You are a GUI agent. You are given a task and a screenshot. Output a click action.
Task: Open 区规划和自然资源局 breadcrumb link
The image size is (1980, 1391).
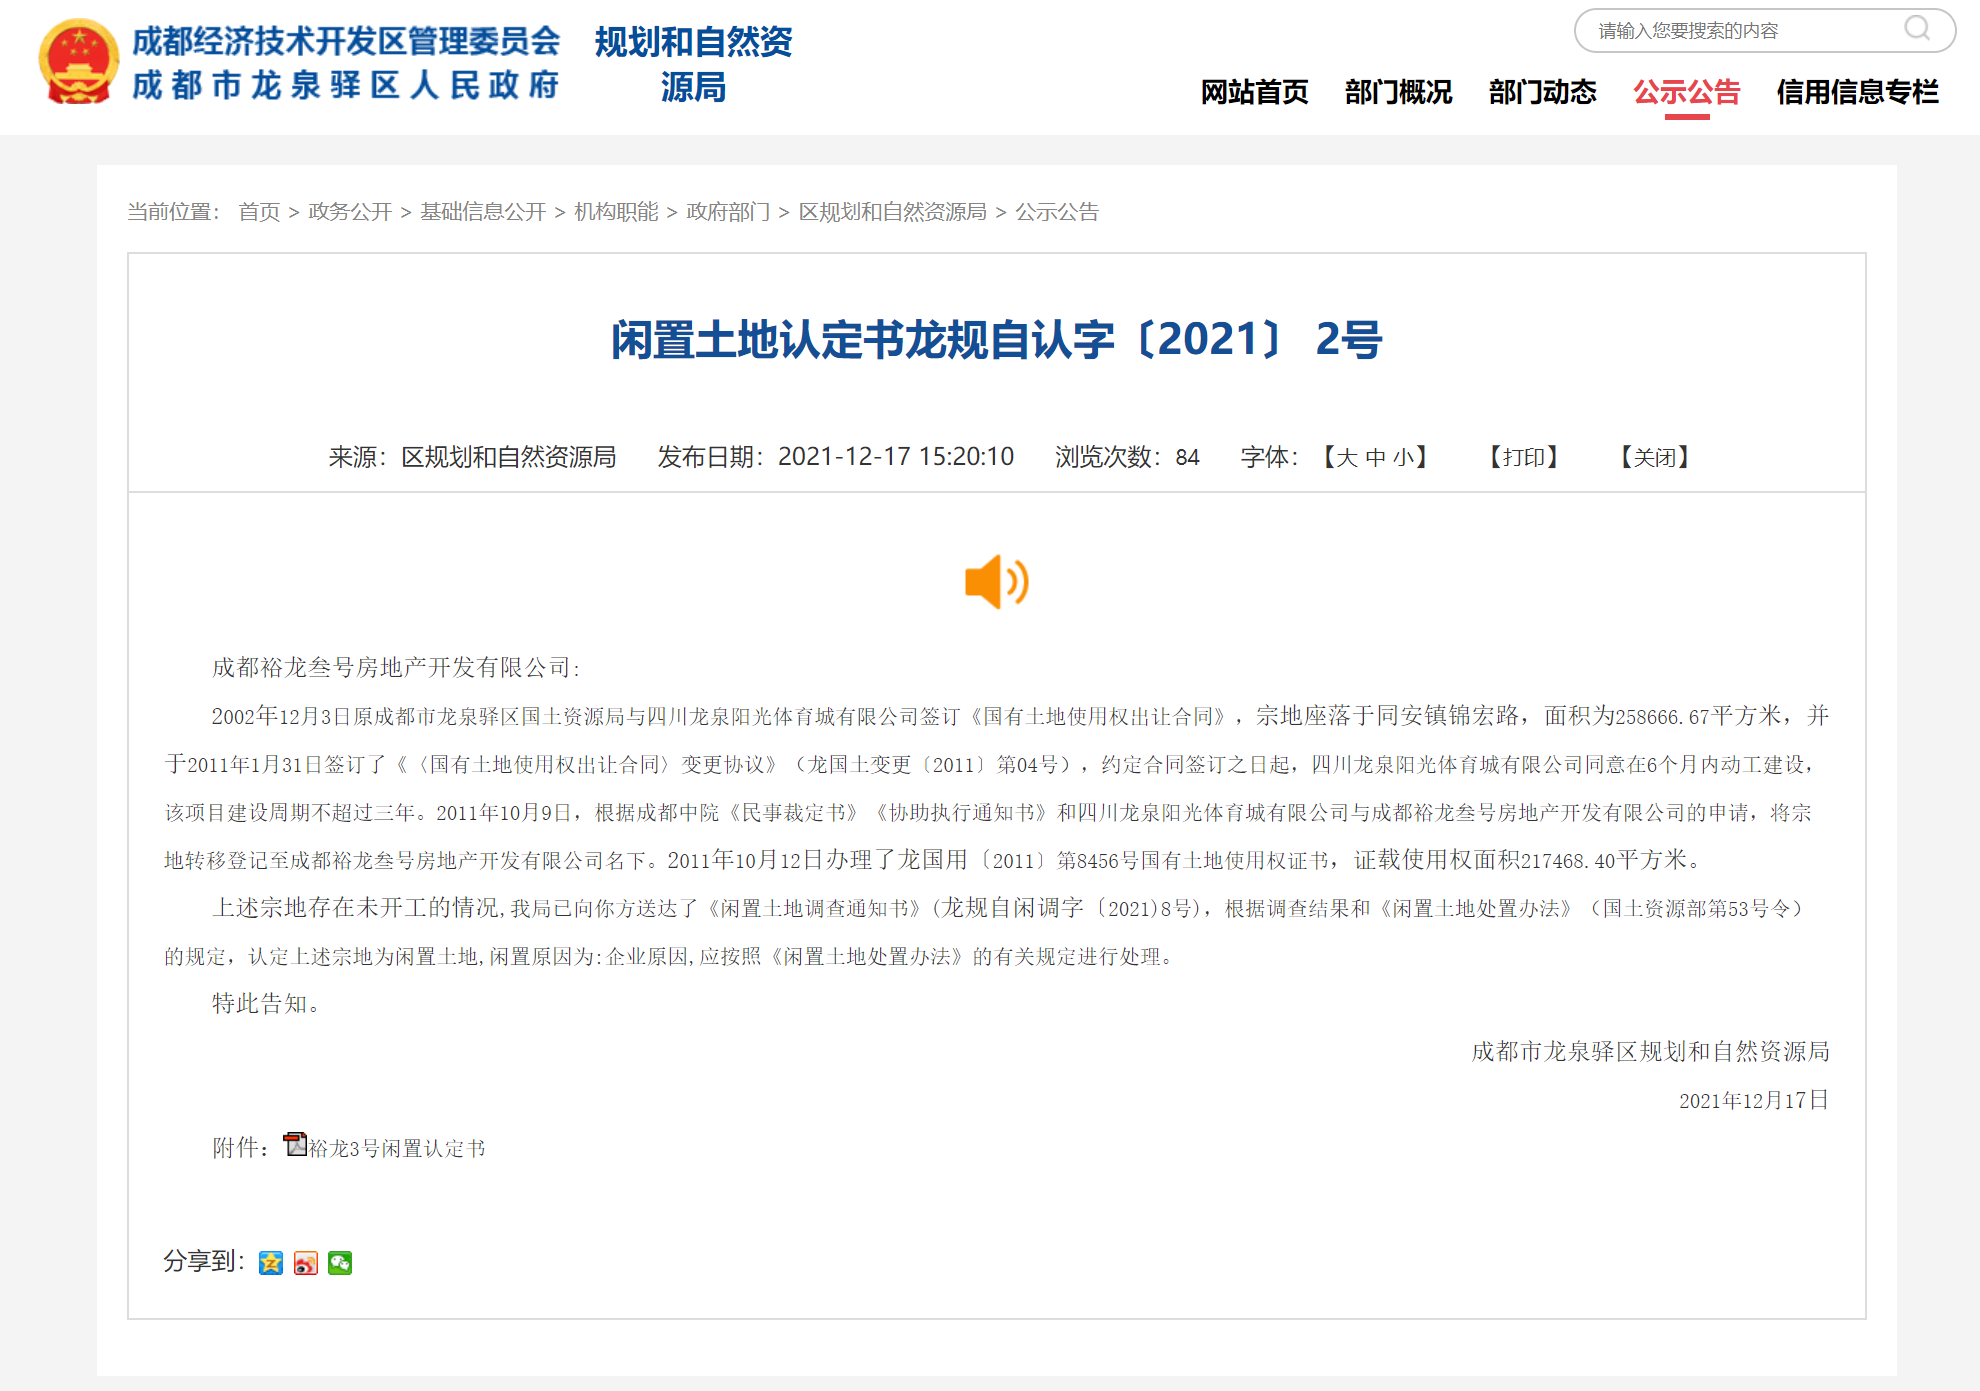892,212
